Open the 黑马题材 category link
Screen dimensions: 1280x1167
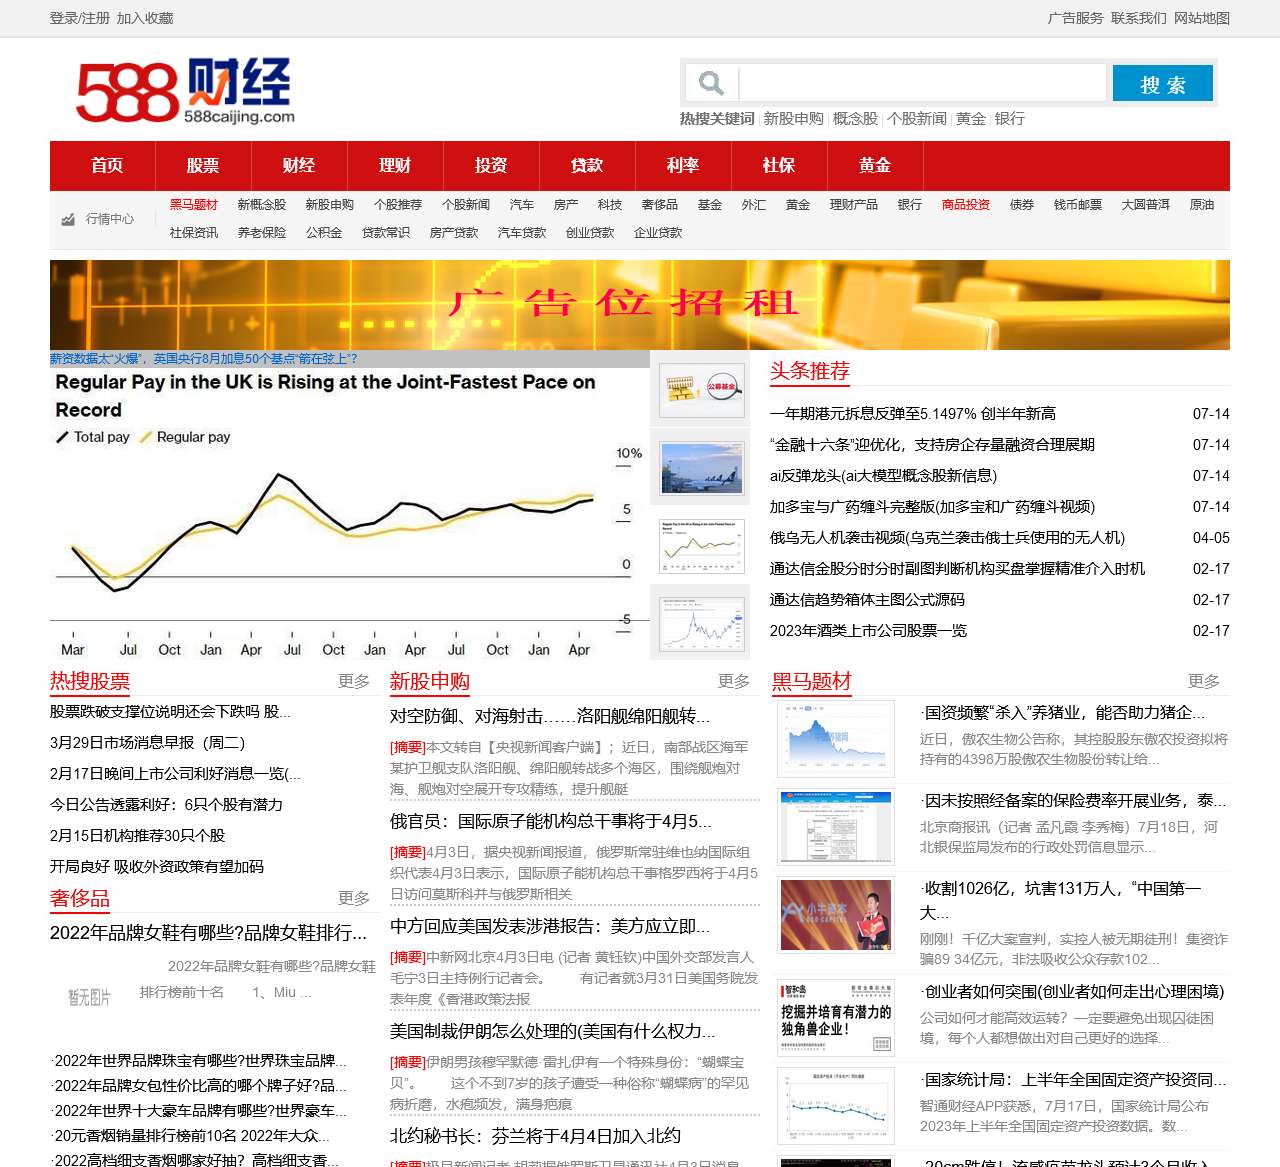(194, 204)
